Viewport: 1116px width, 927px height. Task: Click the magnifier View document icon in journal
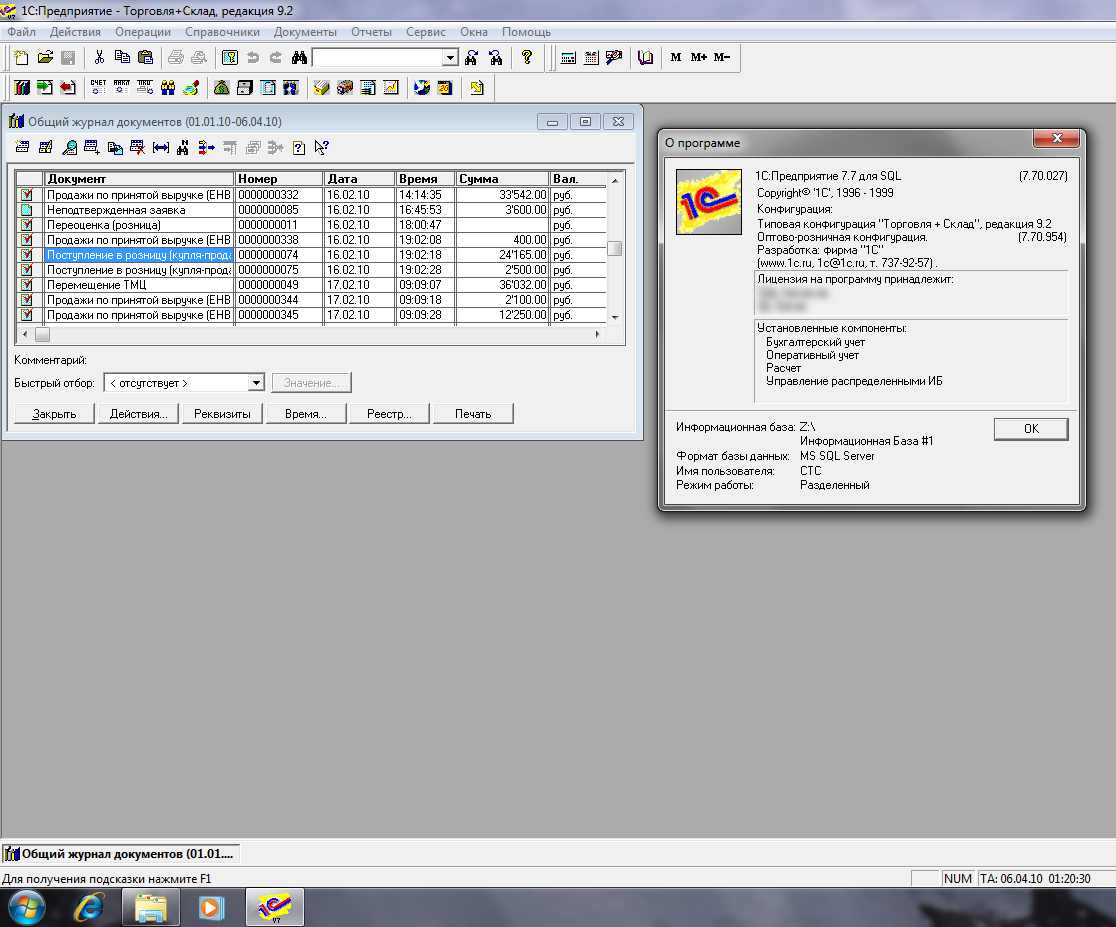[69, 147]
